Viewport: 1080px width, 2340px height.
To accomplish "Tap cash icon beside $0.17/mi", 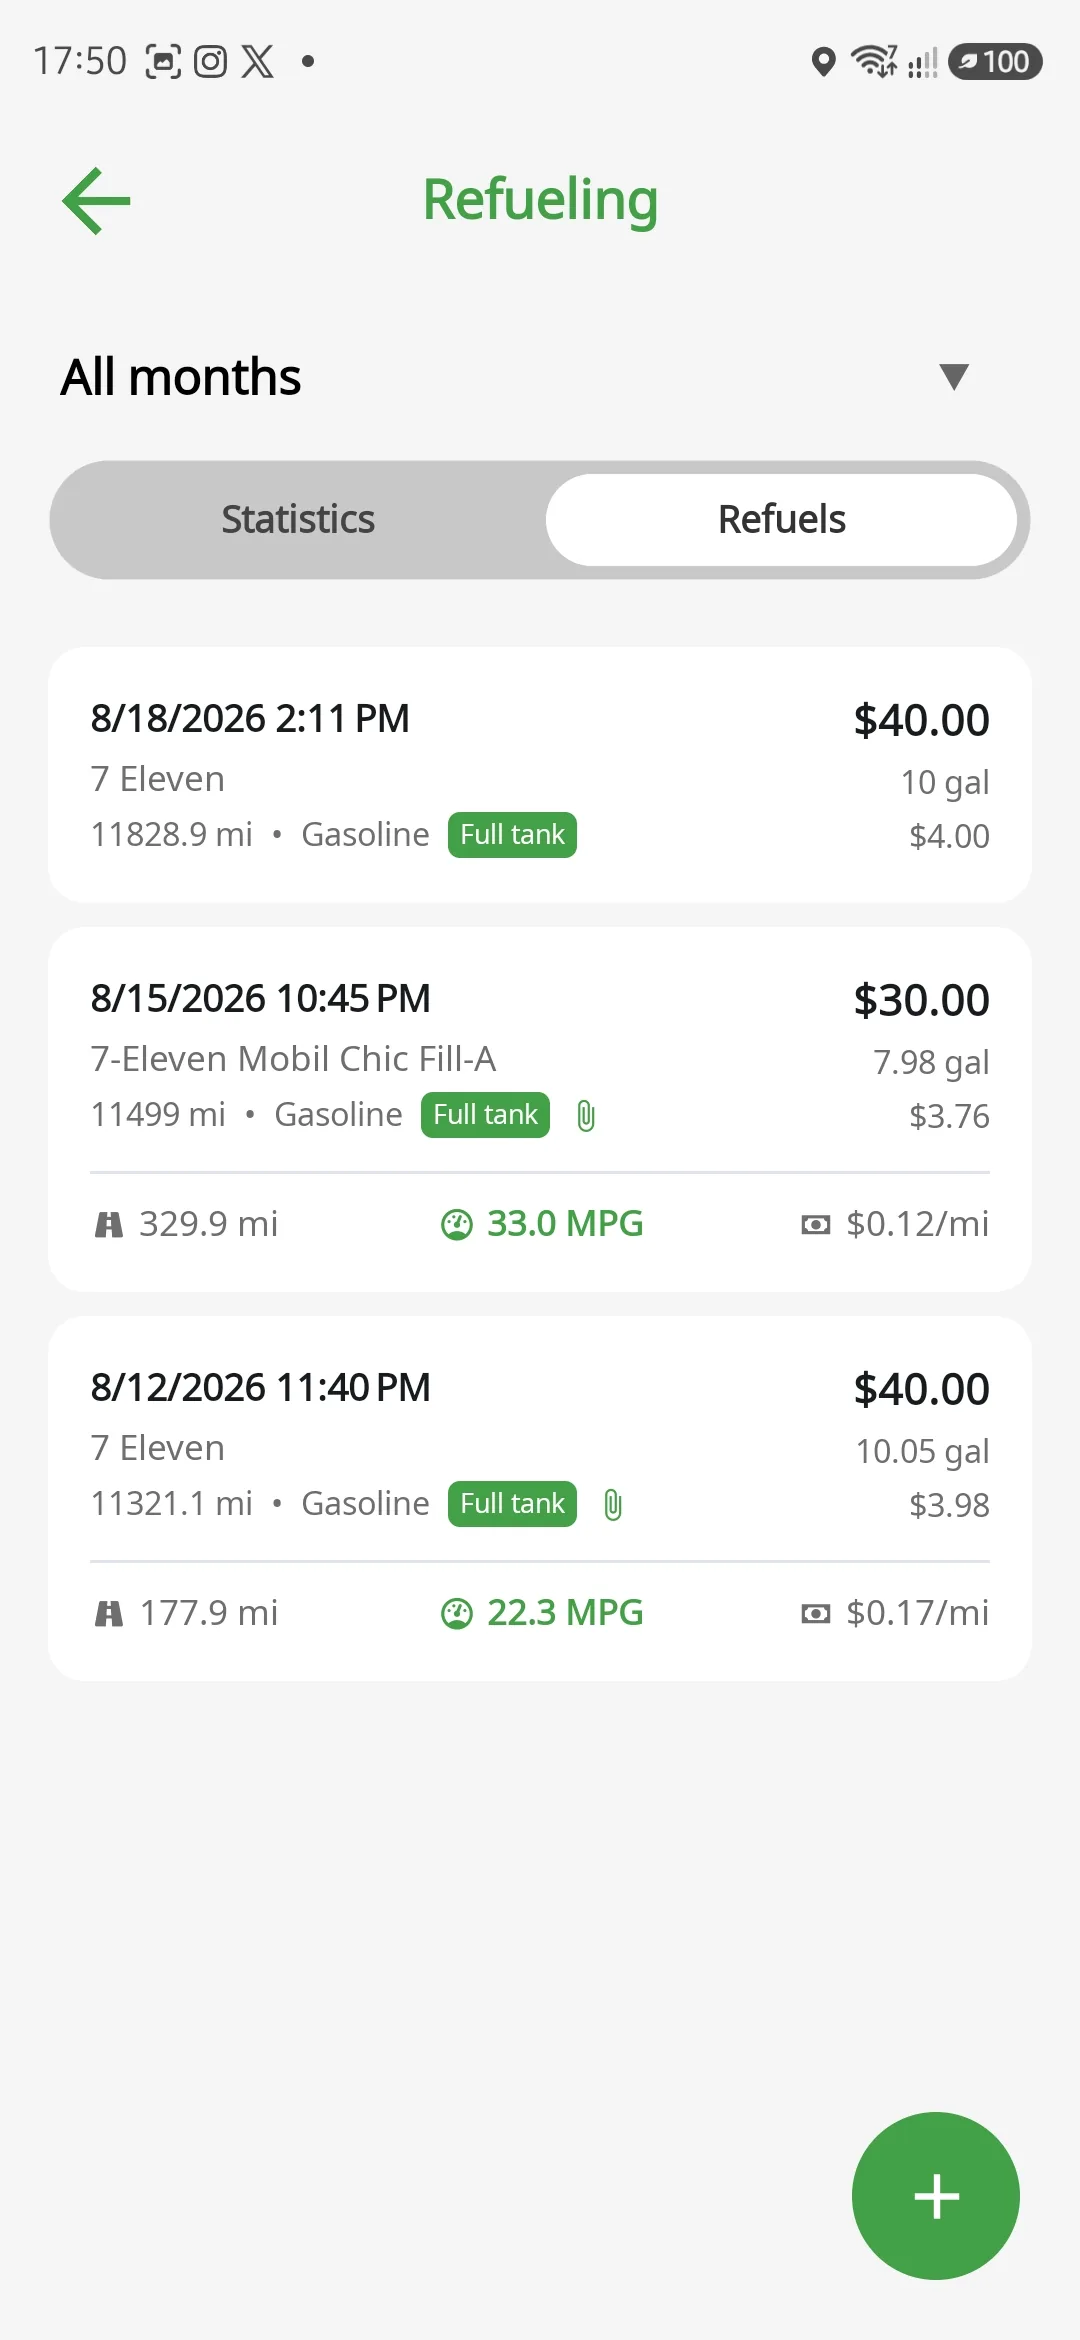I will pos(816,1613).
